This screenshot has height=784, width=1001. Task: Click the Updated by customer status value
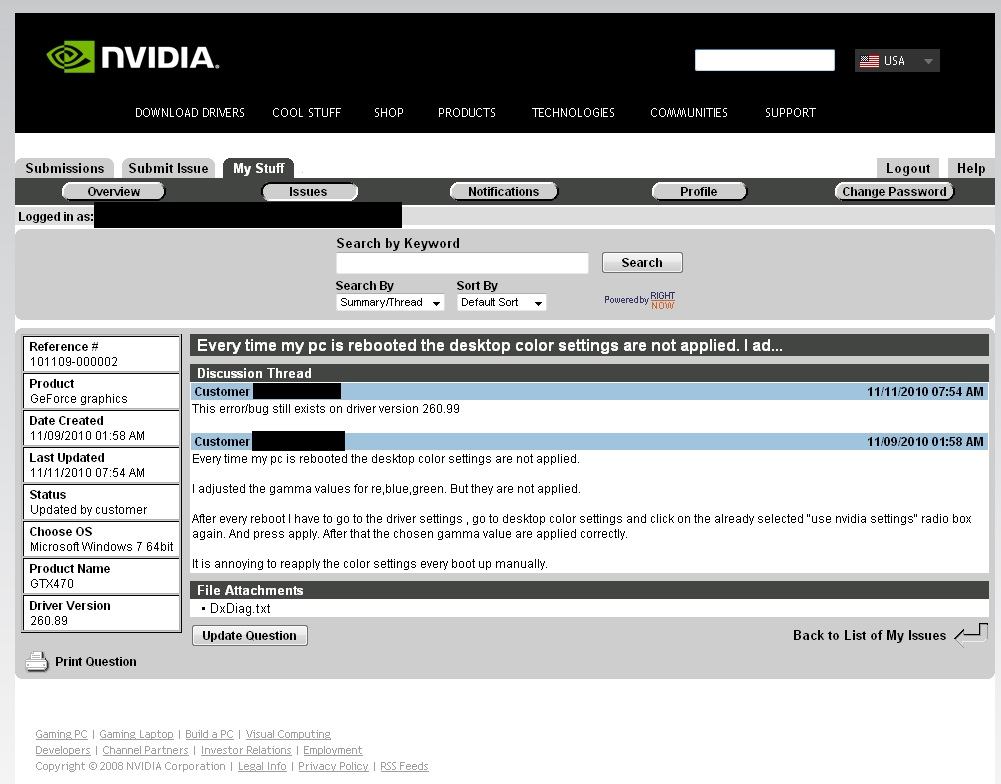88,510
